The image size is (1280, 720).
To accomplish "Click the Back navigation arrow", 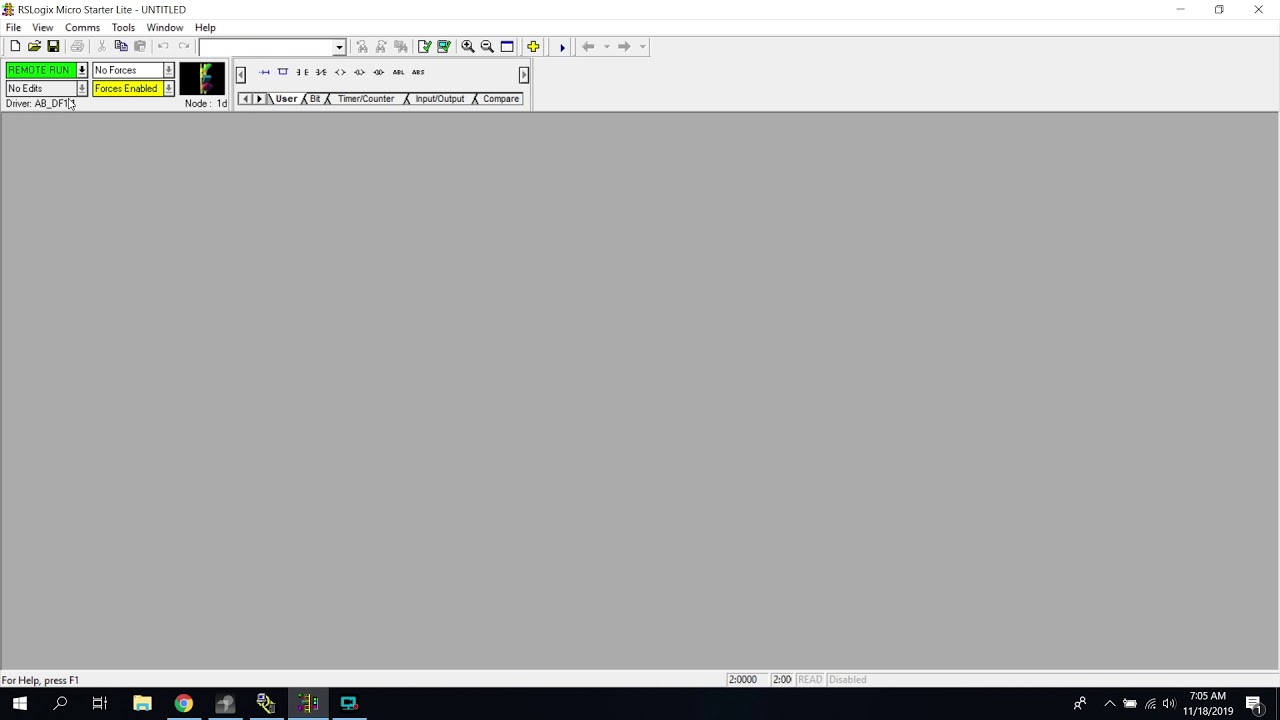I will [589, 46].
